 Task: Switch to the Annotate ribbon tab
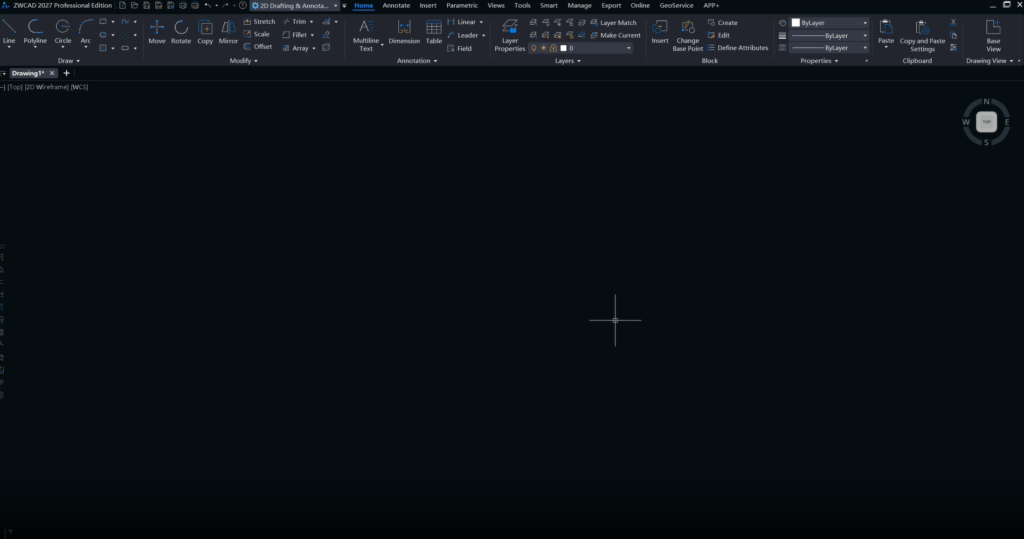(x=396, y=5)
